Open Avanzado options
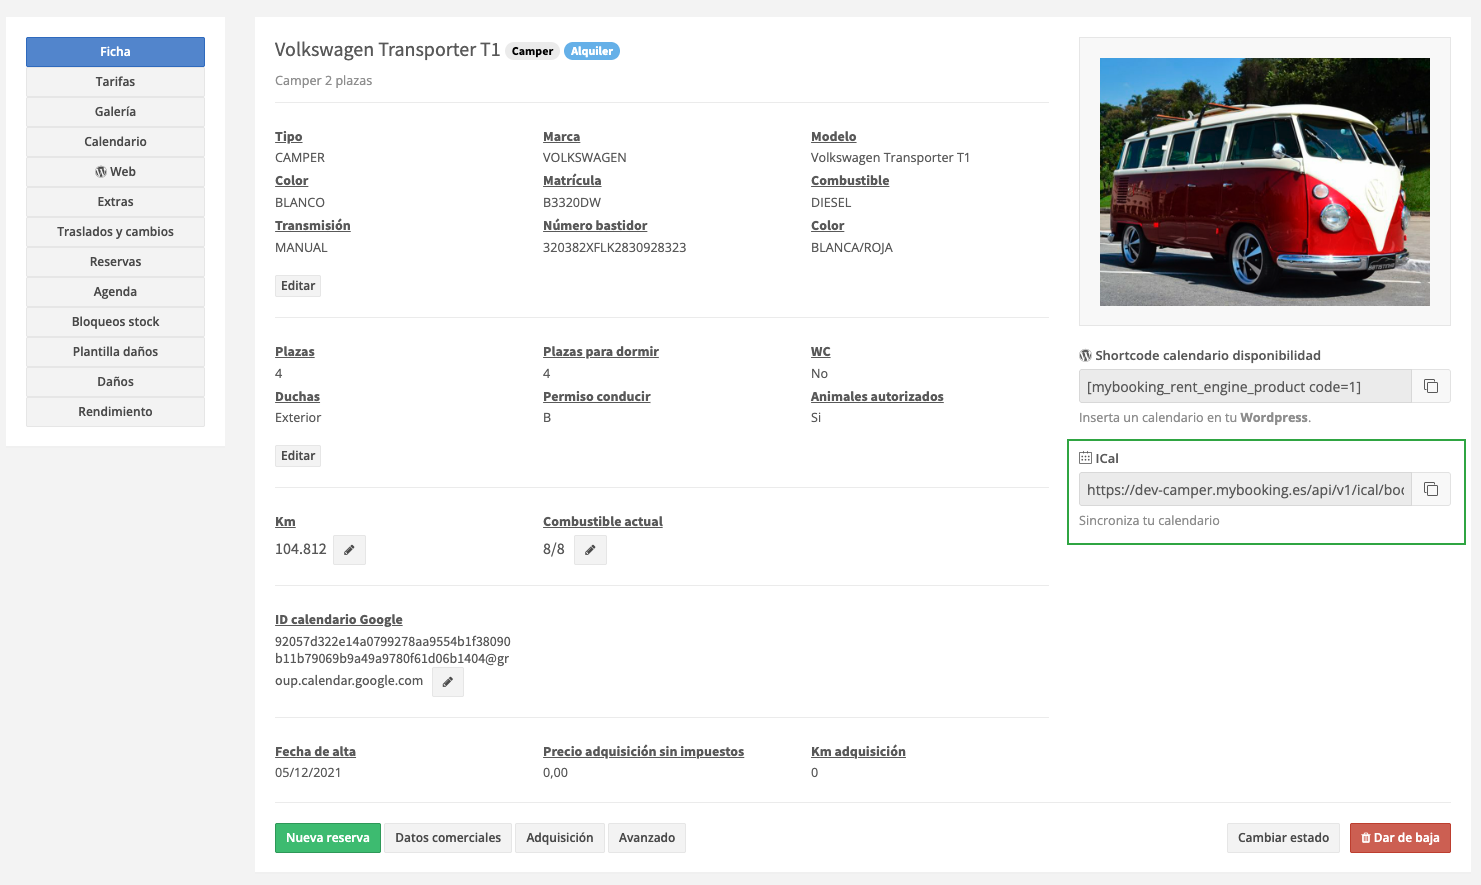1481x885 pixels. pyautogui.click(x=647, y=838)
